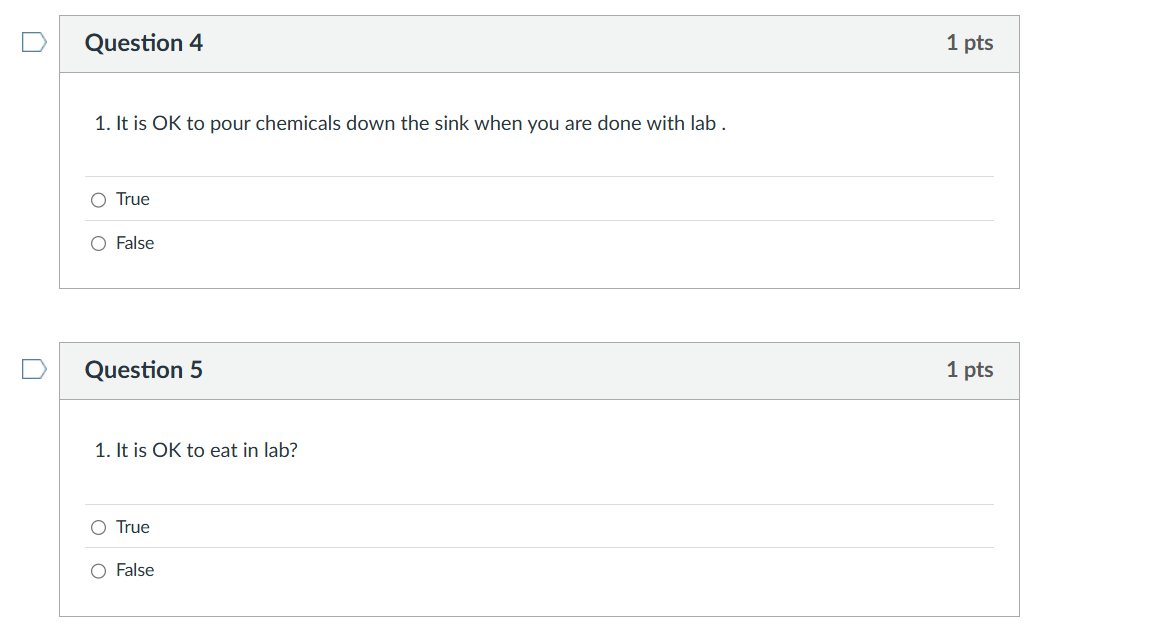The image size is (1168, 643).
Task: Click the "Question 5" heading title
Action: tap(144, 370)
